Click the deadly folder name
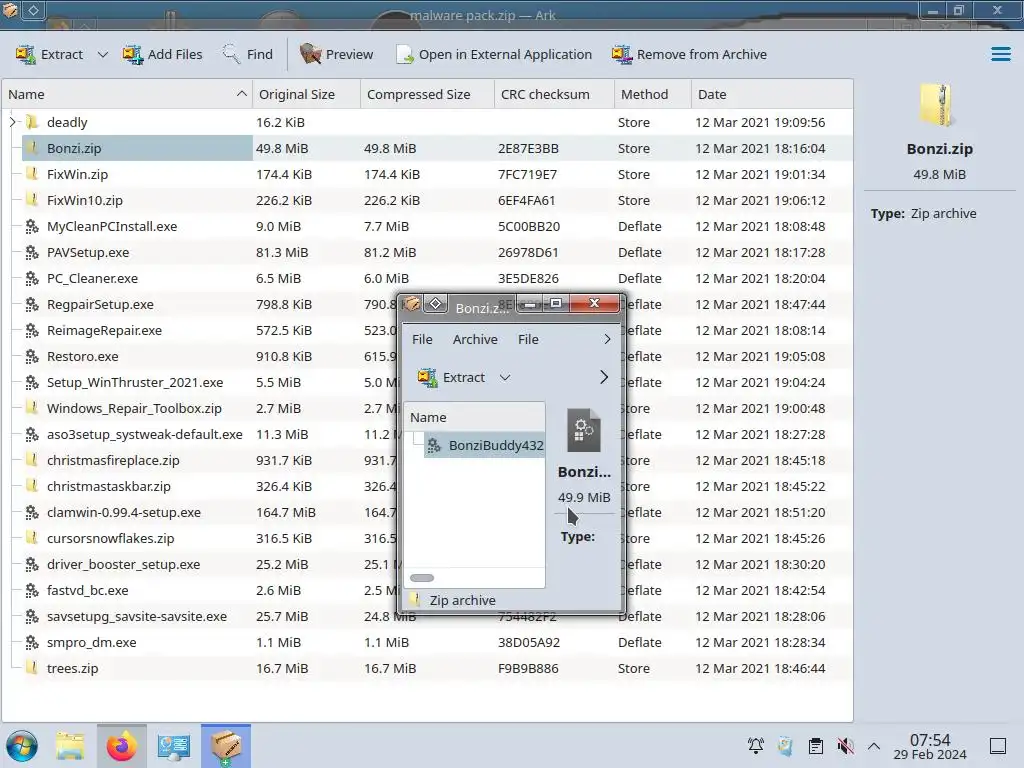 click(x=67, y=122)
